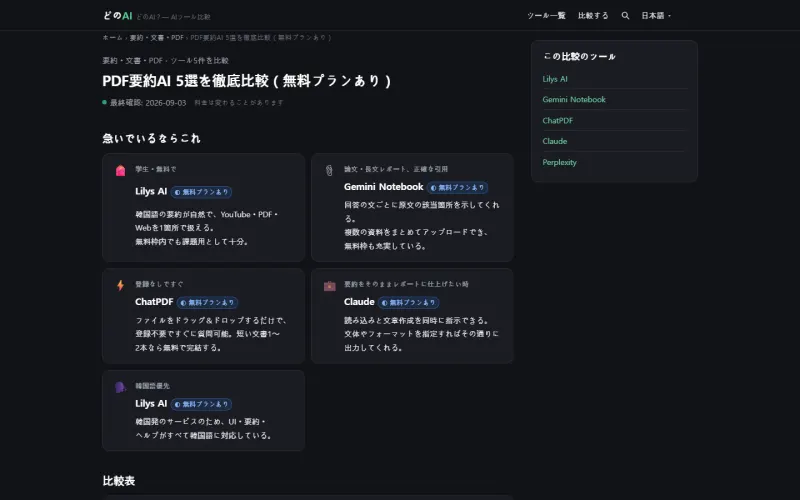Jump to Gemini Notebook in the sidebar tool list
Image resolution: width=800 pixels, height=500 pixels.
coord(574,99)
